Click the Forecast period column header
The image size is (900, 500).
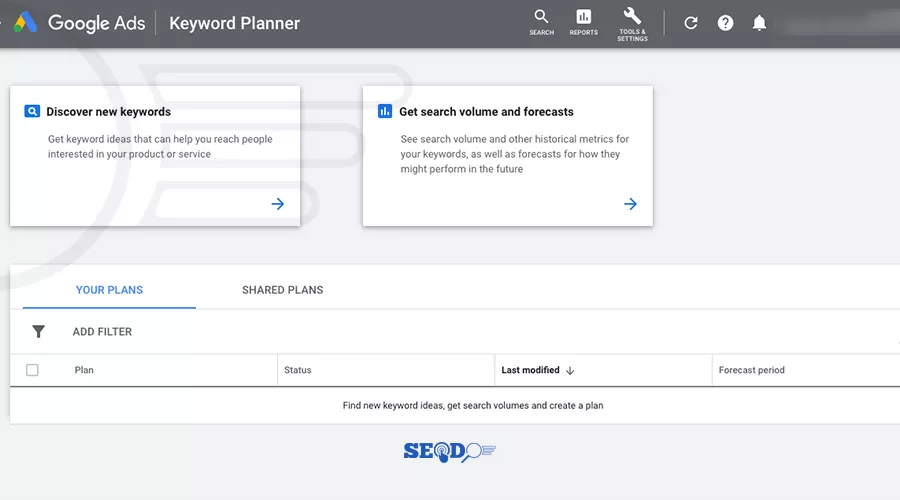pos(751,370)
